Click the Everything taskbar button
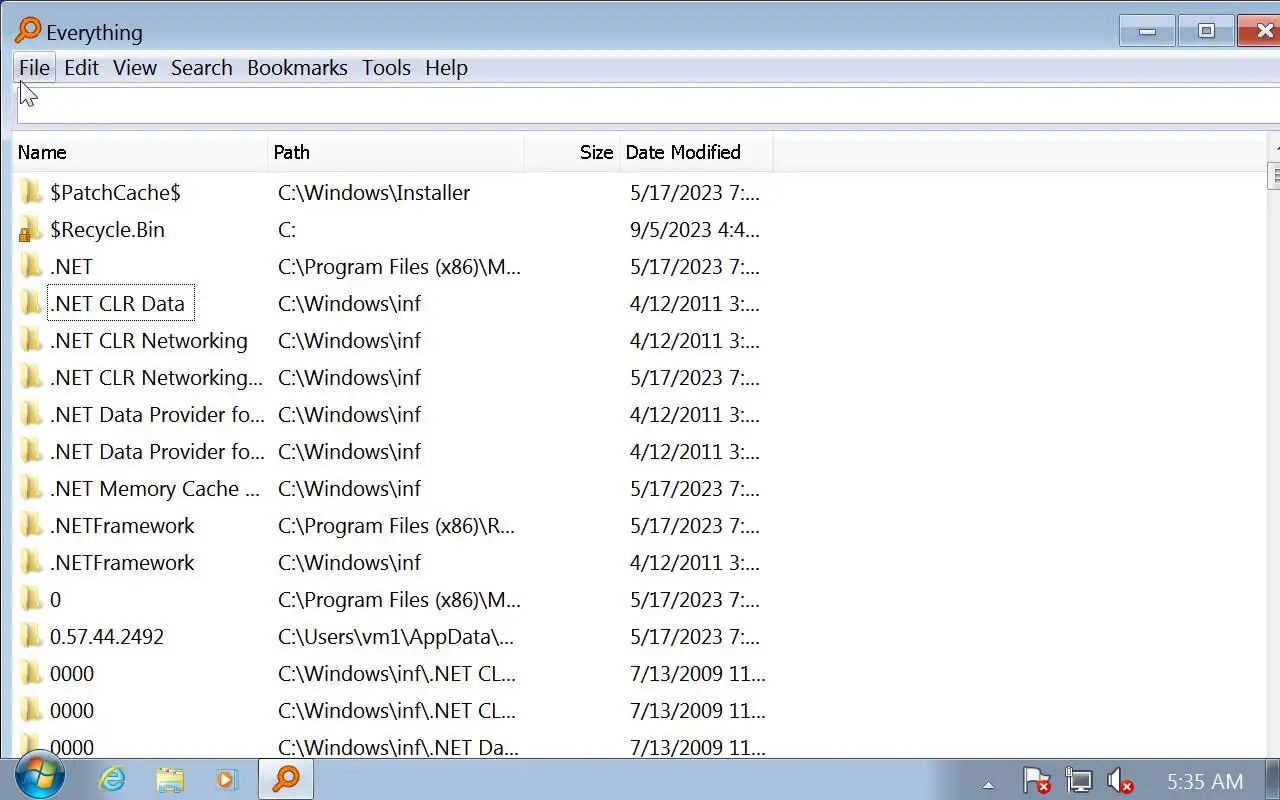Viewport: 1280px width, 800px height. [x=286, y=779]
